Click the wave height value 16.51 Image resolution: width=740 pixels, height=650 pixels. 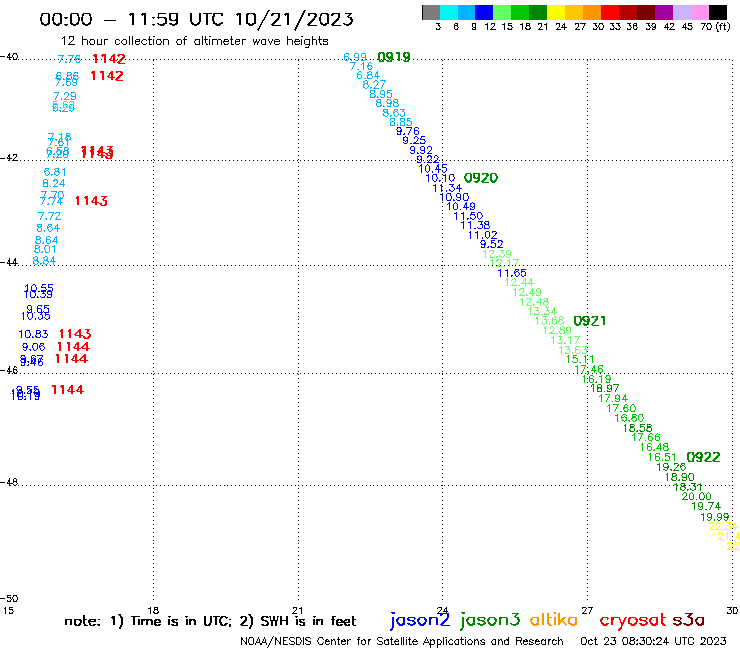(x=662, y=457)
